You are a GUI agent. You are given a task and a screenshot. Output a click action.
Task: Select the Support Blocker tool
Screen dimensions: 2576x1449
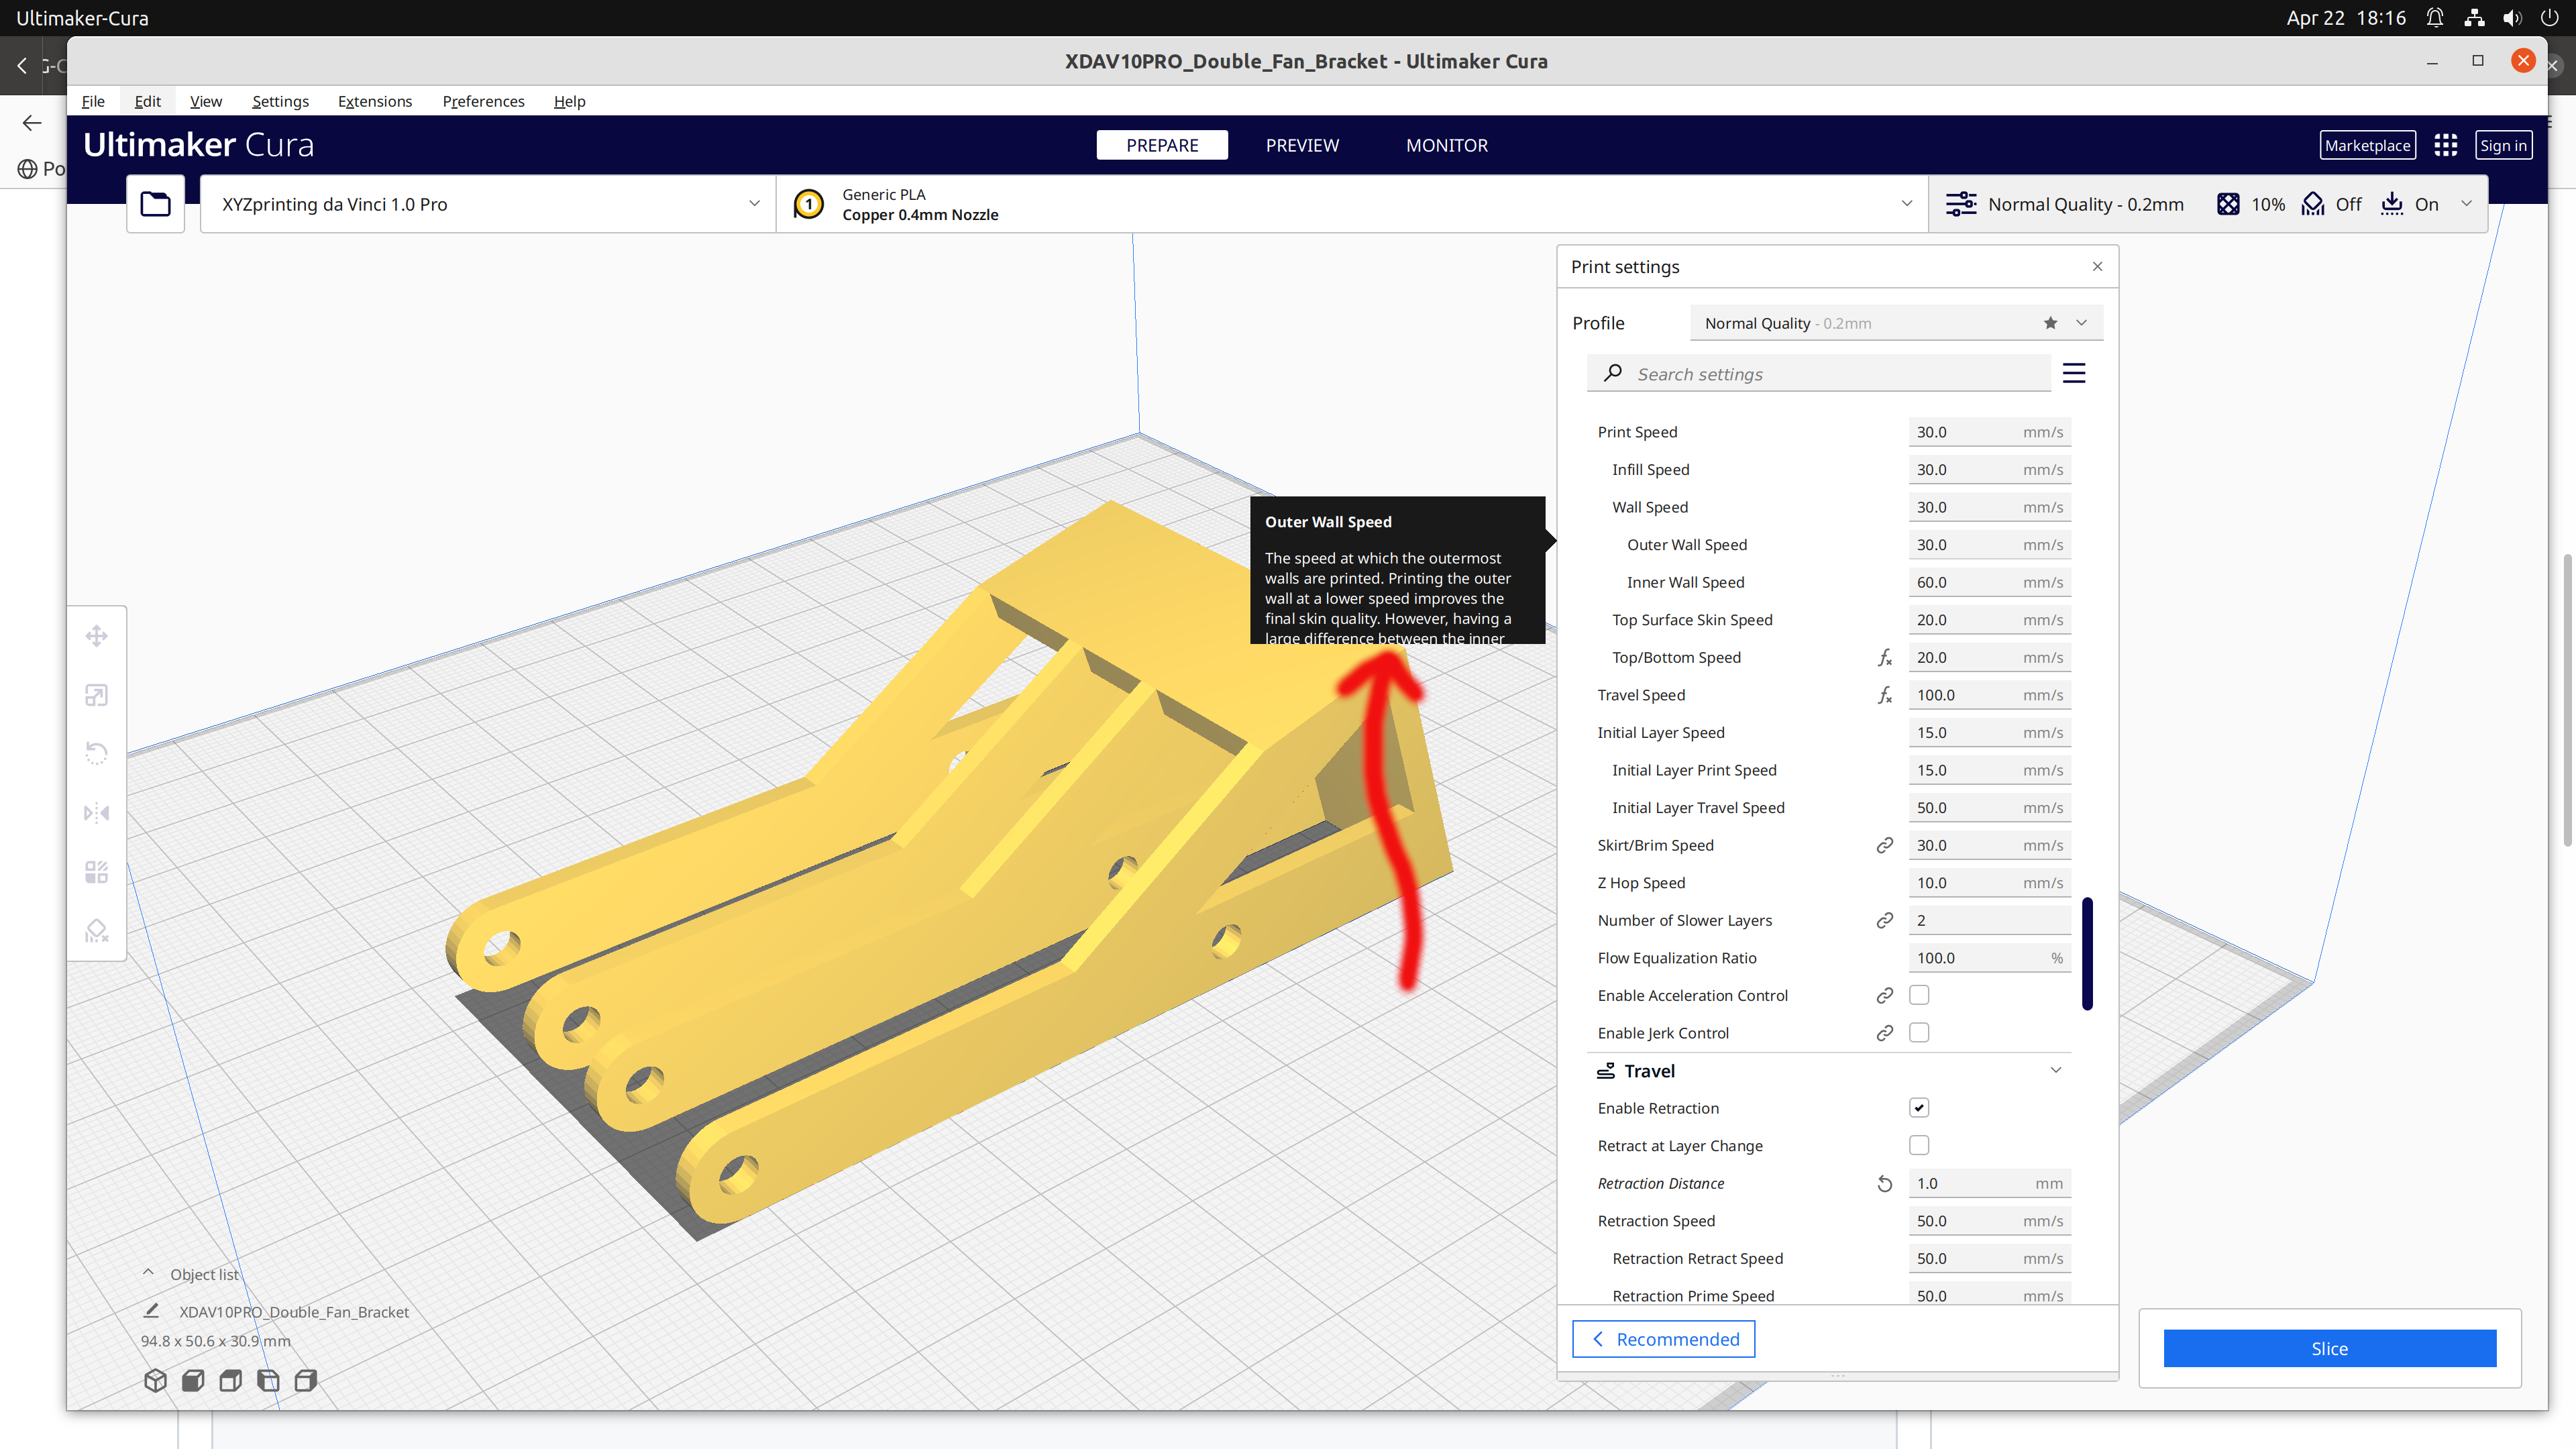click(x=96, y=930)
